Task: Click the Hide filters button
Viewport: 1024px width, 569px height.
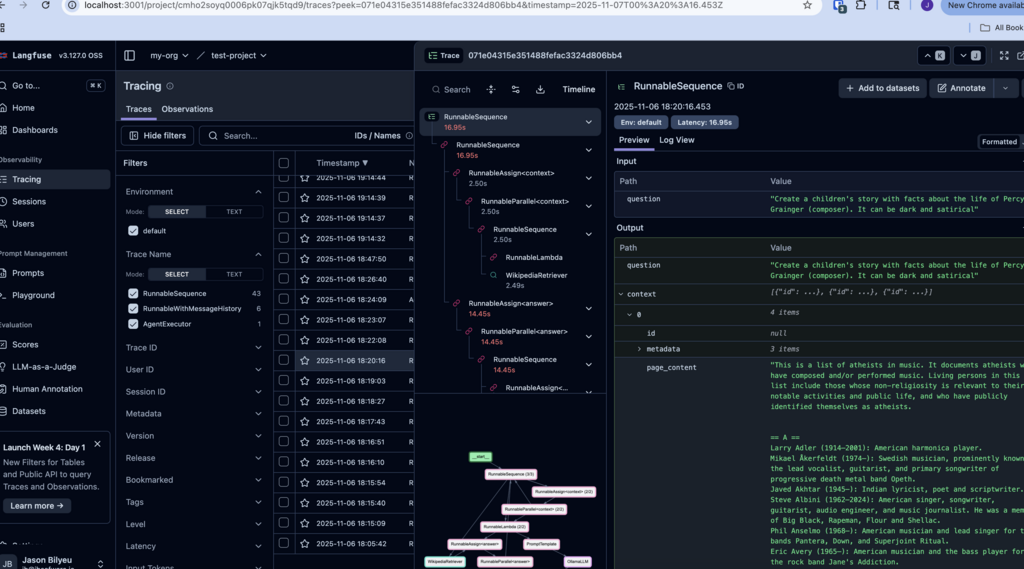Action: point(157,135)
